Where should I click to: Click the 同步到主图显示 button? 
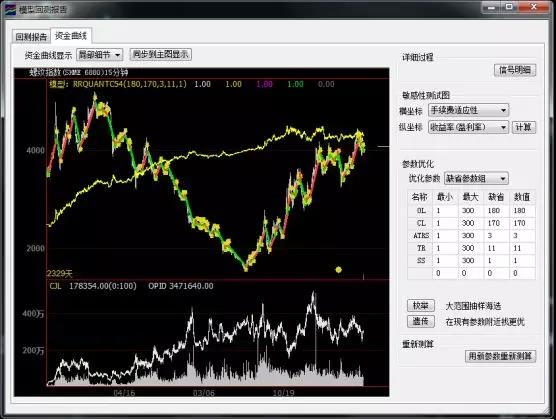click(x=161, y=54)
